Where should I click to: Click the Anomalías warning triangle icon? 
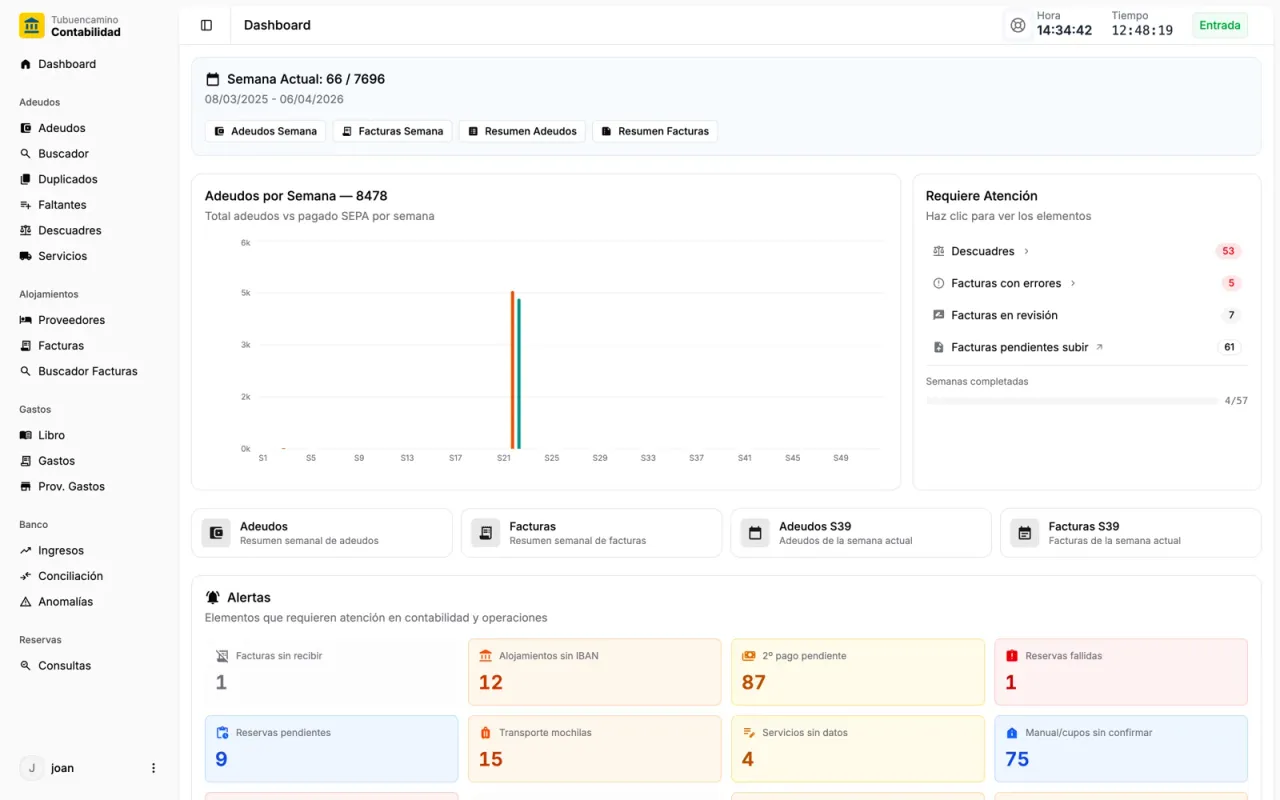point(26,602)
